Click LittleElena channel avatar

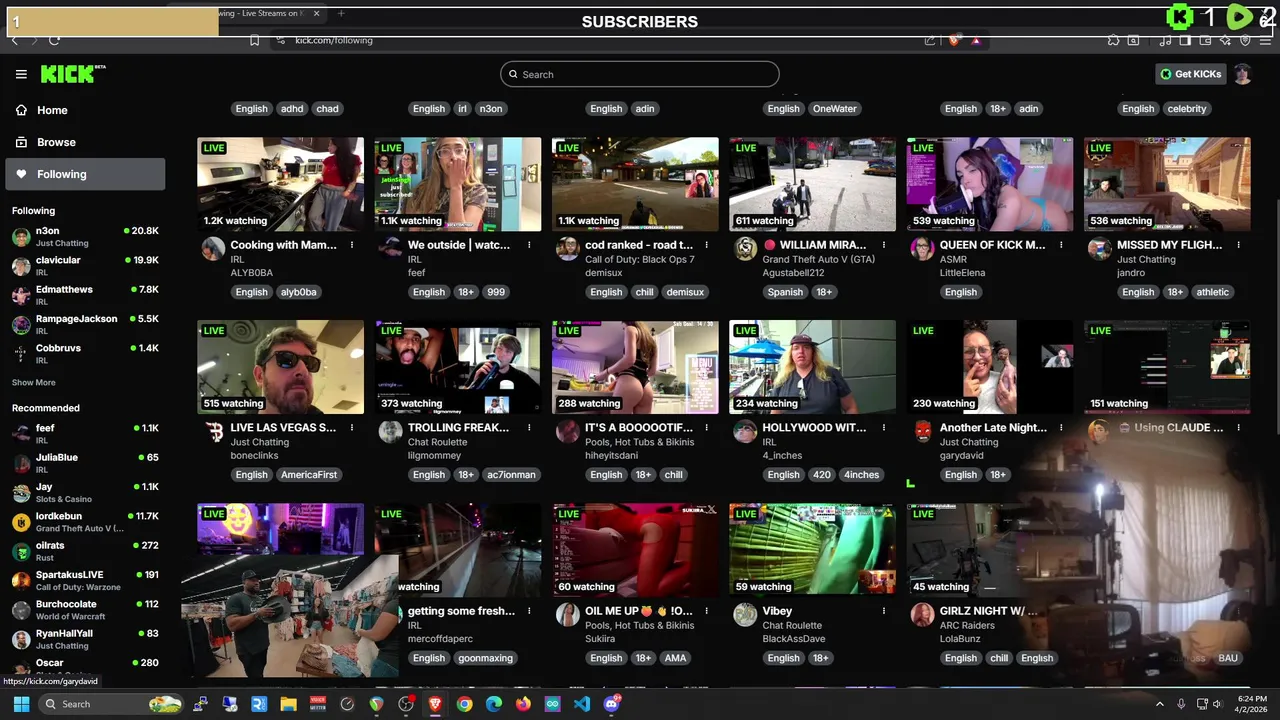pos(922,249)
